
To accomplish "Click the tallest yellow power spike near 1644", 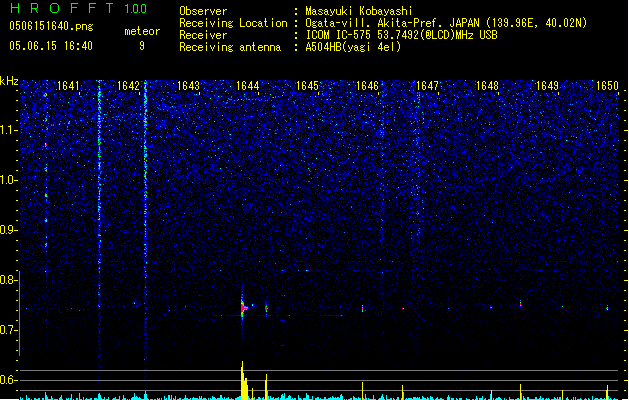I will [242, 379].
